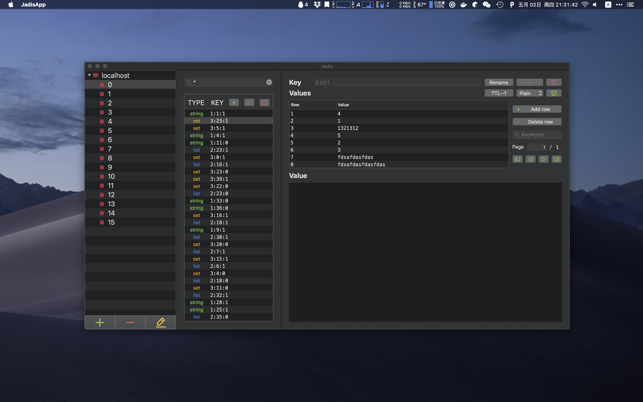Open the Notification Center icon in the menu bar
This screenshot has width=643, height=402.
(631, 5)
